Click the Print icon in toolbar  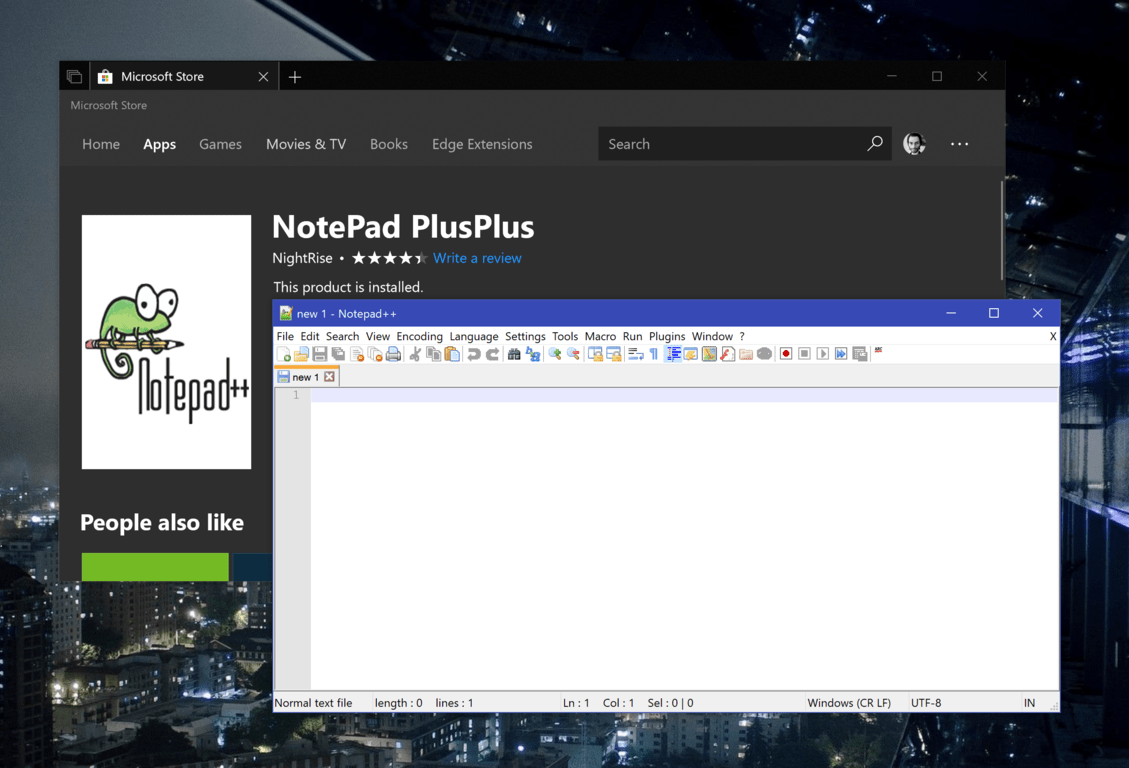pos(393,353)
